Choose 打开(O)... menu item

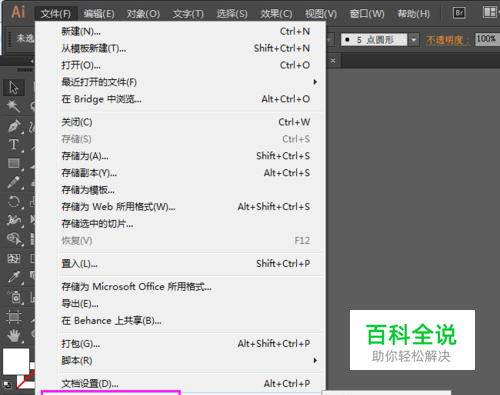[x=180, y=65]
